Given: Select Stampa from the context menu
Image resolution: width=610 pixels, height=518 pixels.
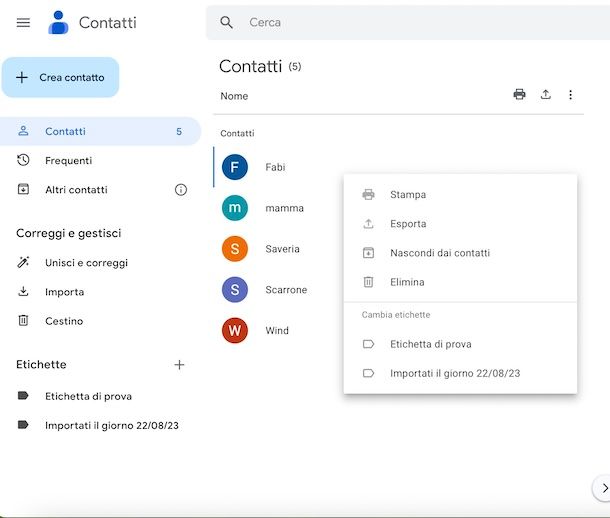Looking at the screenshot, I should [x=408, y=195].
